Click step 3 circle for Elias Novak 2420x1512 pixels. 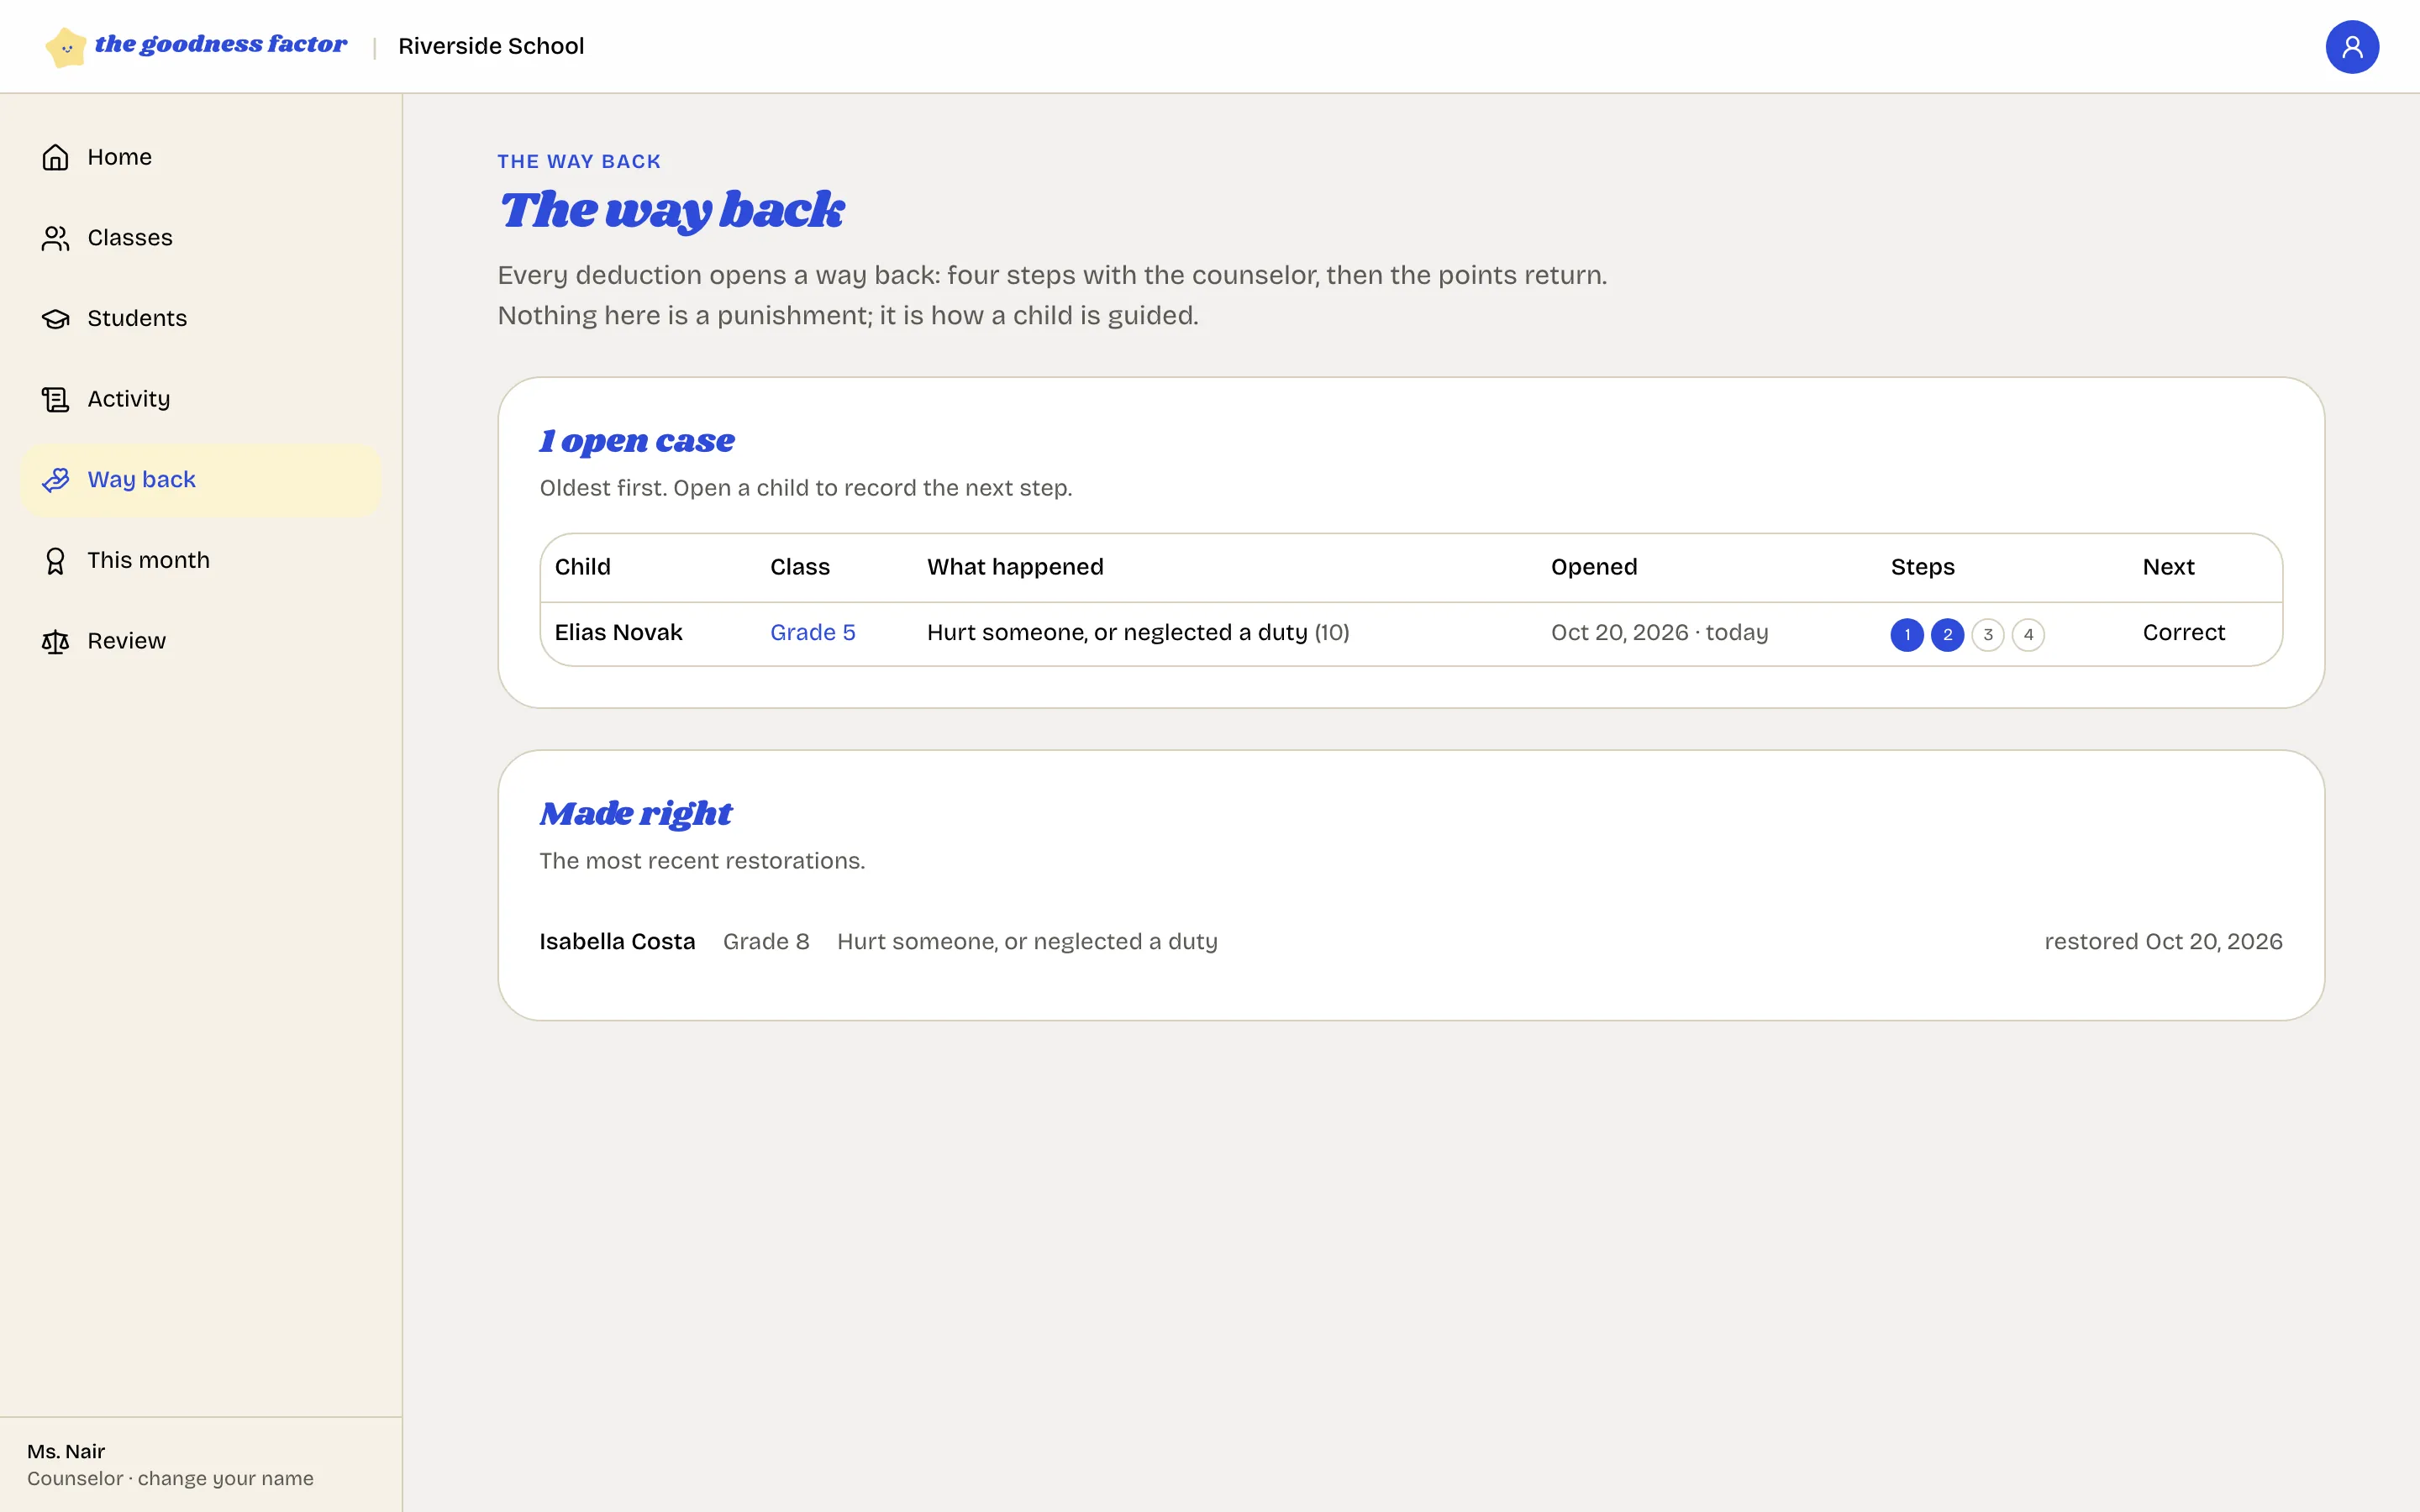(x=1987, y=635)
